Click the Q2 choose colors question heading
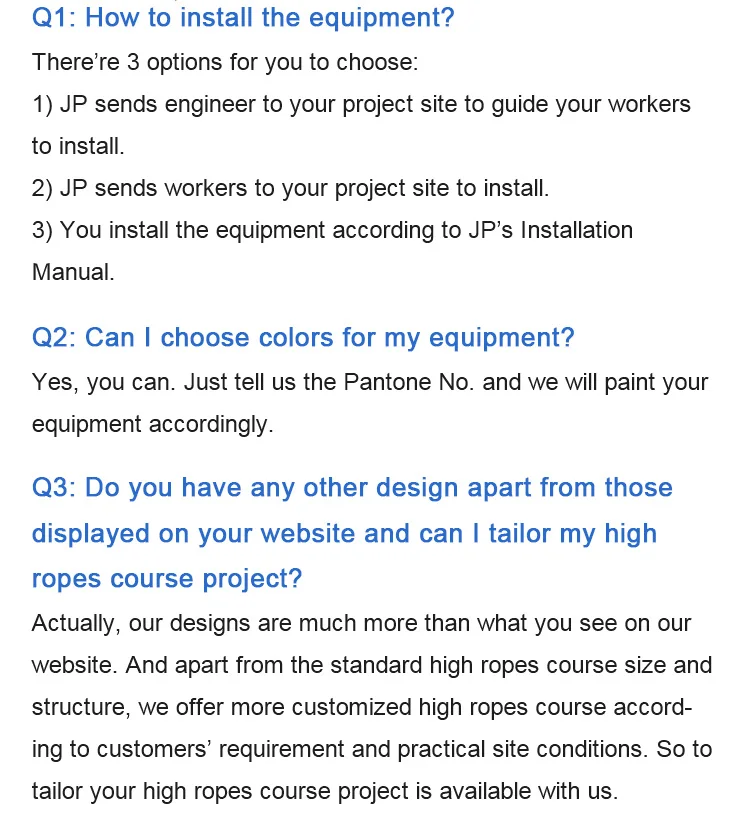750x829 pixels. point(303,338)
